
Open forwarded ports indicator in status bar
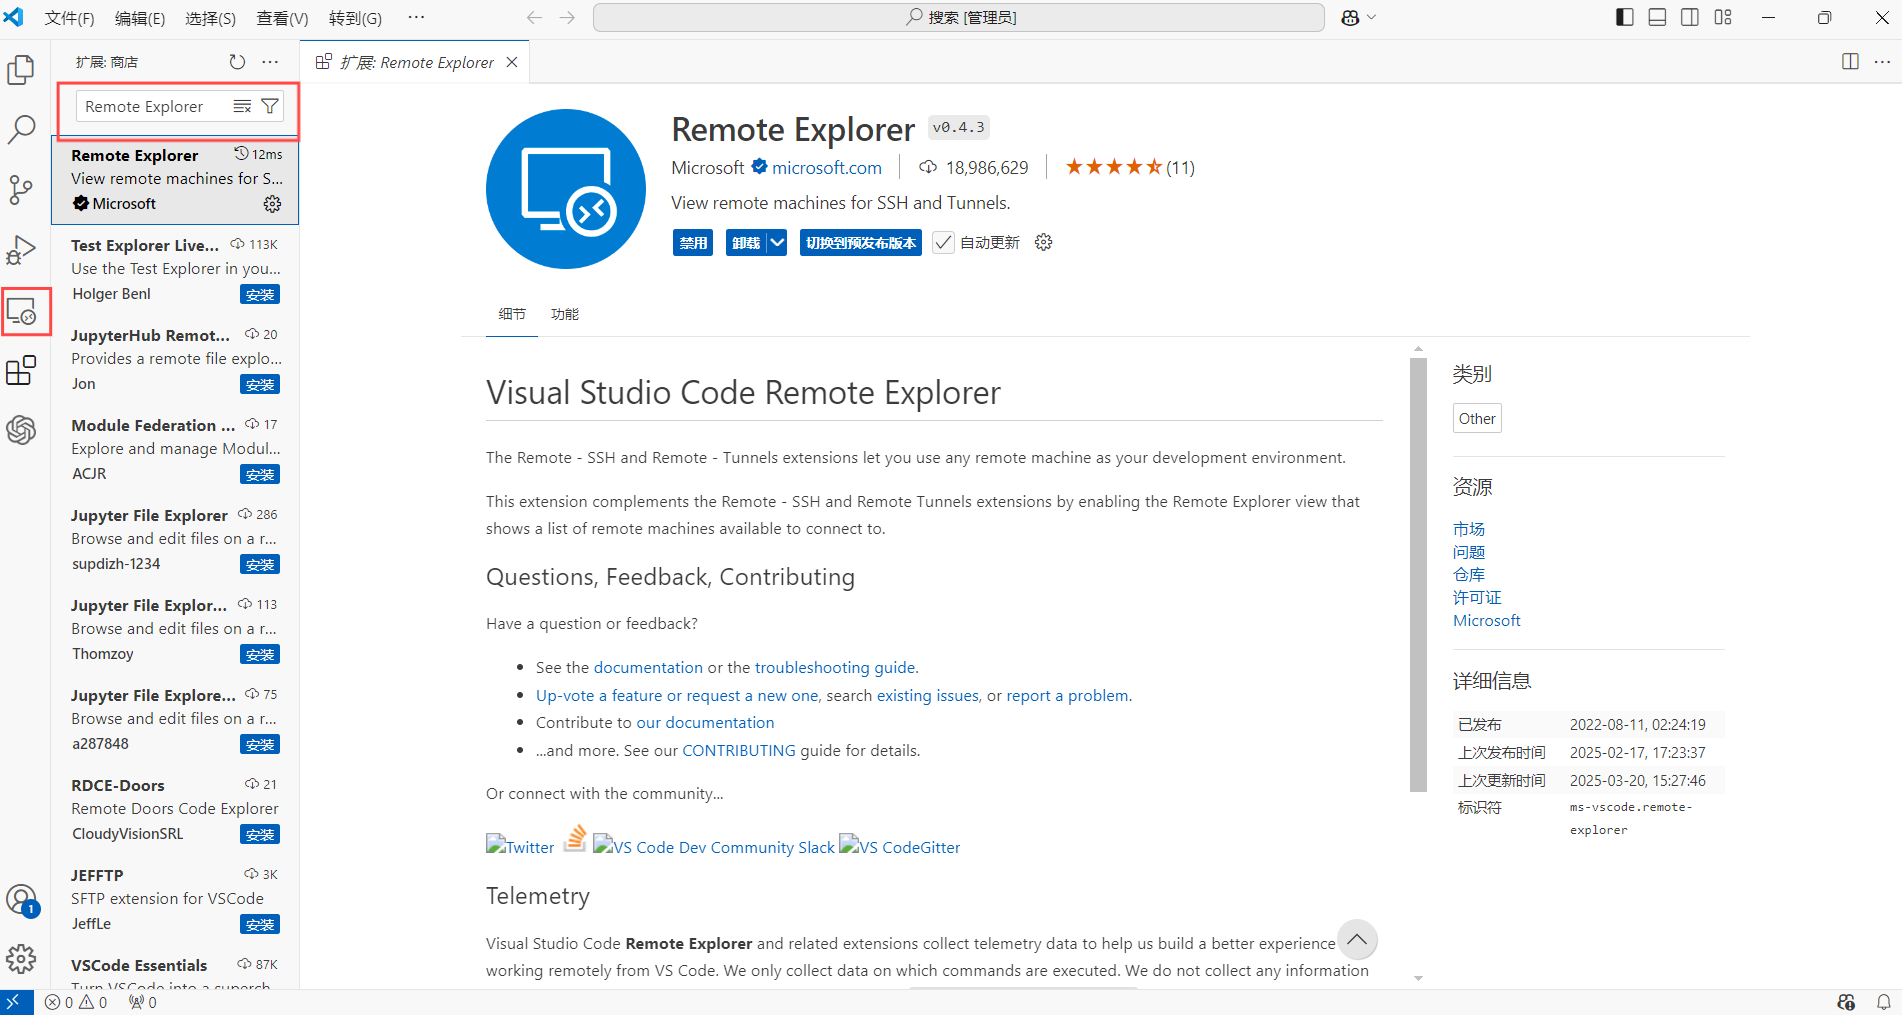(143, 1002)
